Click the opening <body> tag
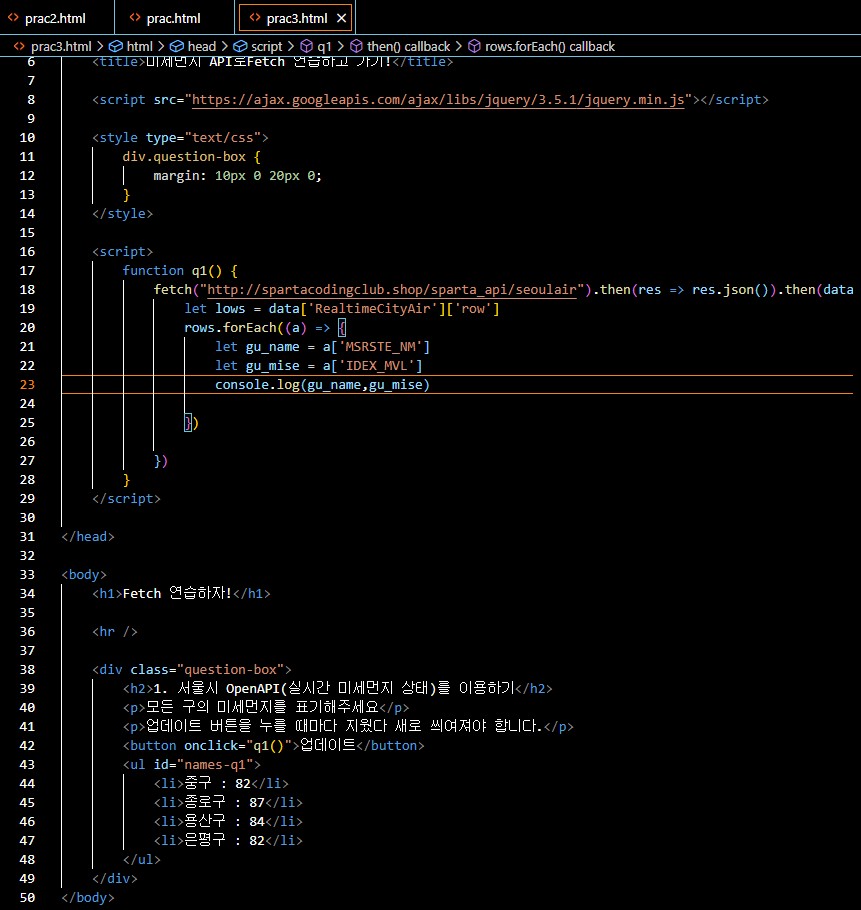The height and width of the screenshot is (910, 861). click(84, 575)
